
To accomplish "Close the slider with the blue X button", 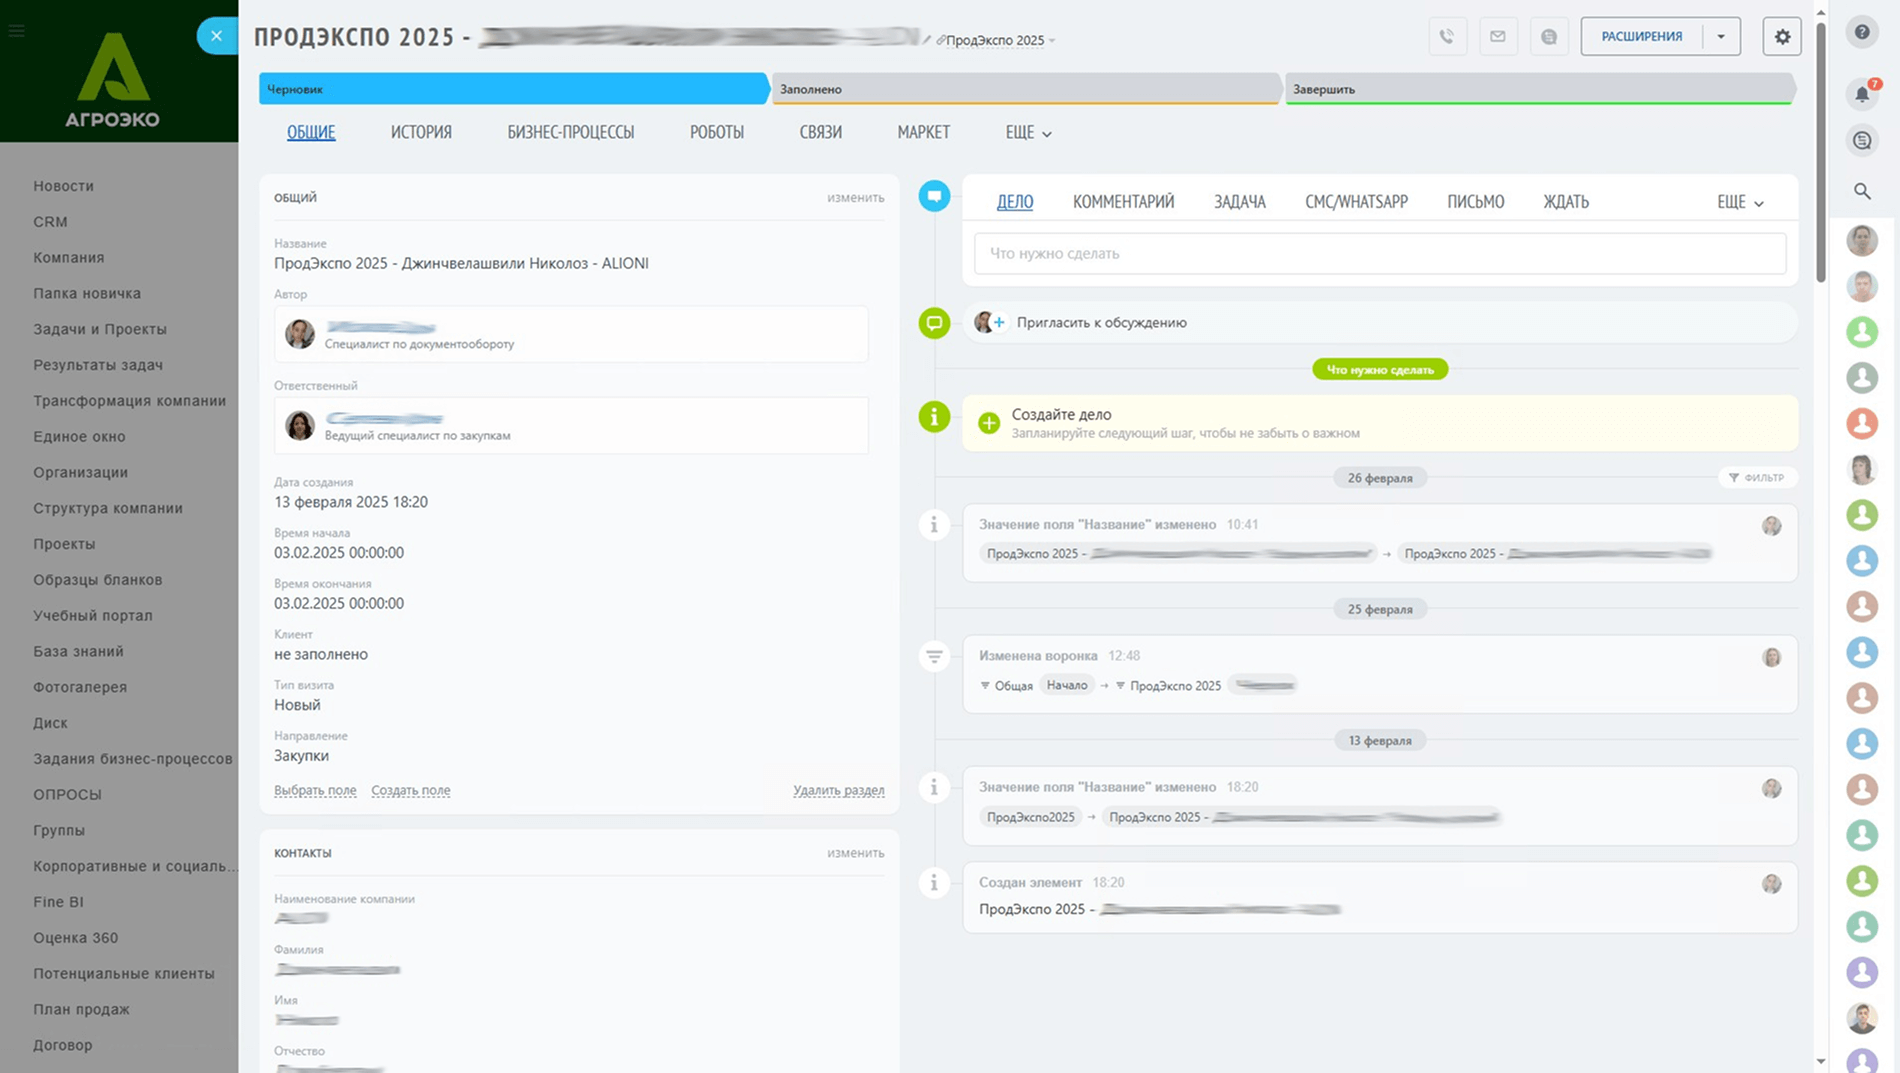I will (216, 36).
